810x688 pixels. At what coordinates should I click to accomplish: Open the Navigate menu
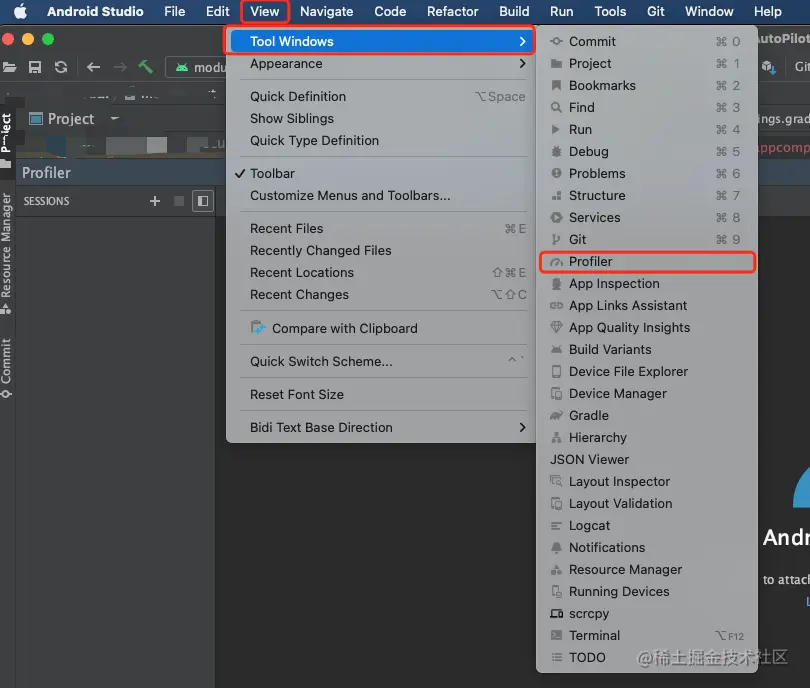(x=326, y=11)
